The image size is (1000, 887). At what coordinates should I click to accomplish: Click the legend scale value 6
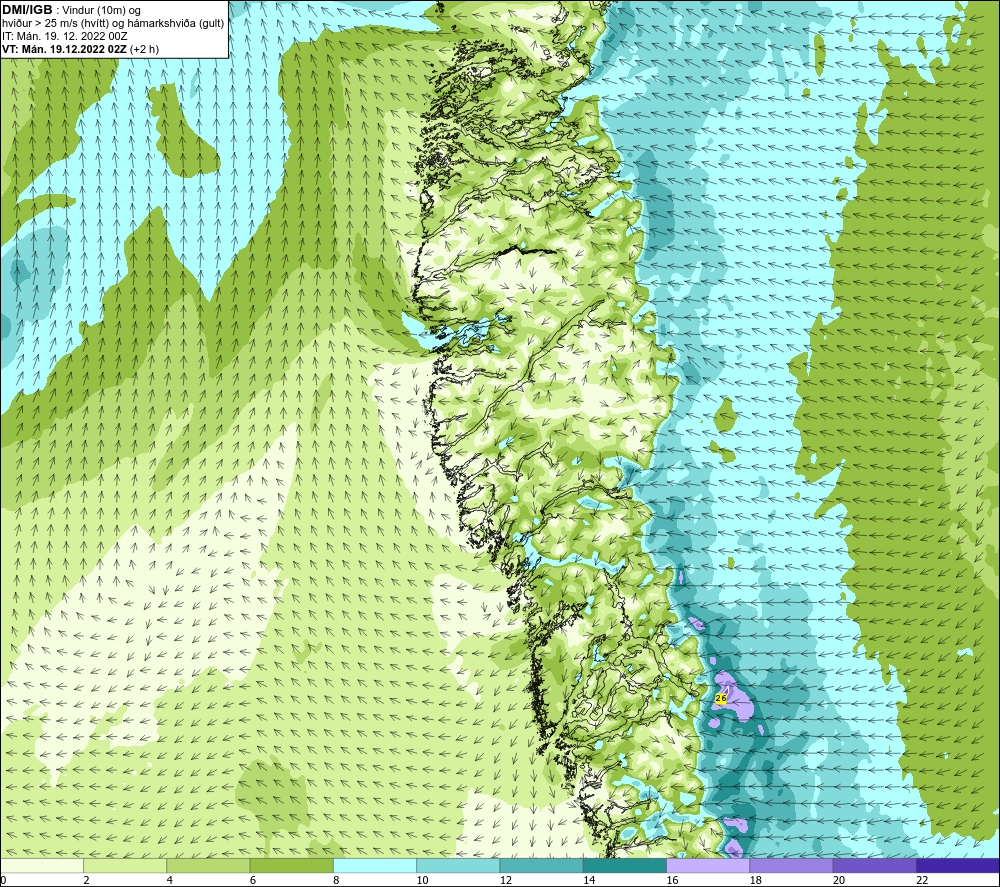(x=253, y=880)
